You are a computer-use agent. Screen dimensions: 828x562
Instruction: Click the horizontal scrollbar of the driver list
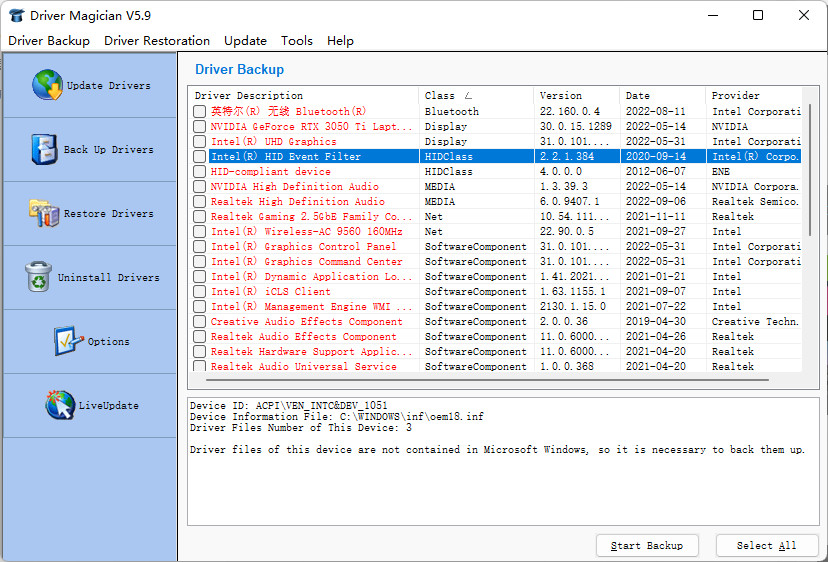(487, 379)
